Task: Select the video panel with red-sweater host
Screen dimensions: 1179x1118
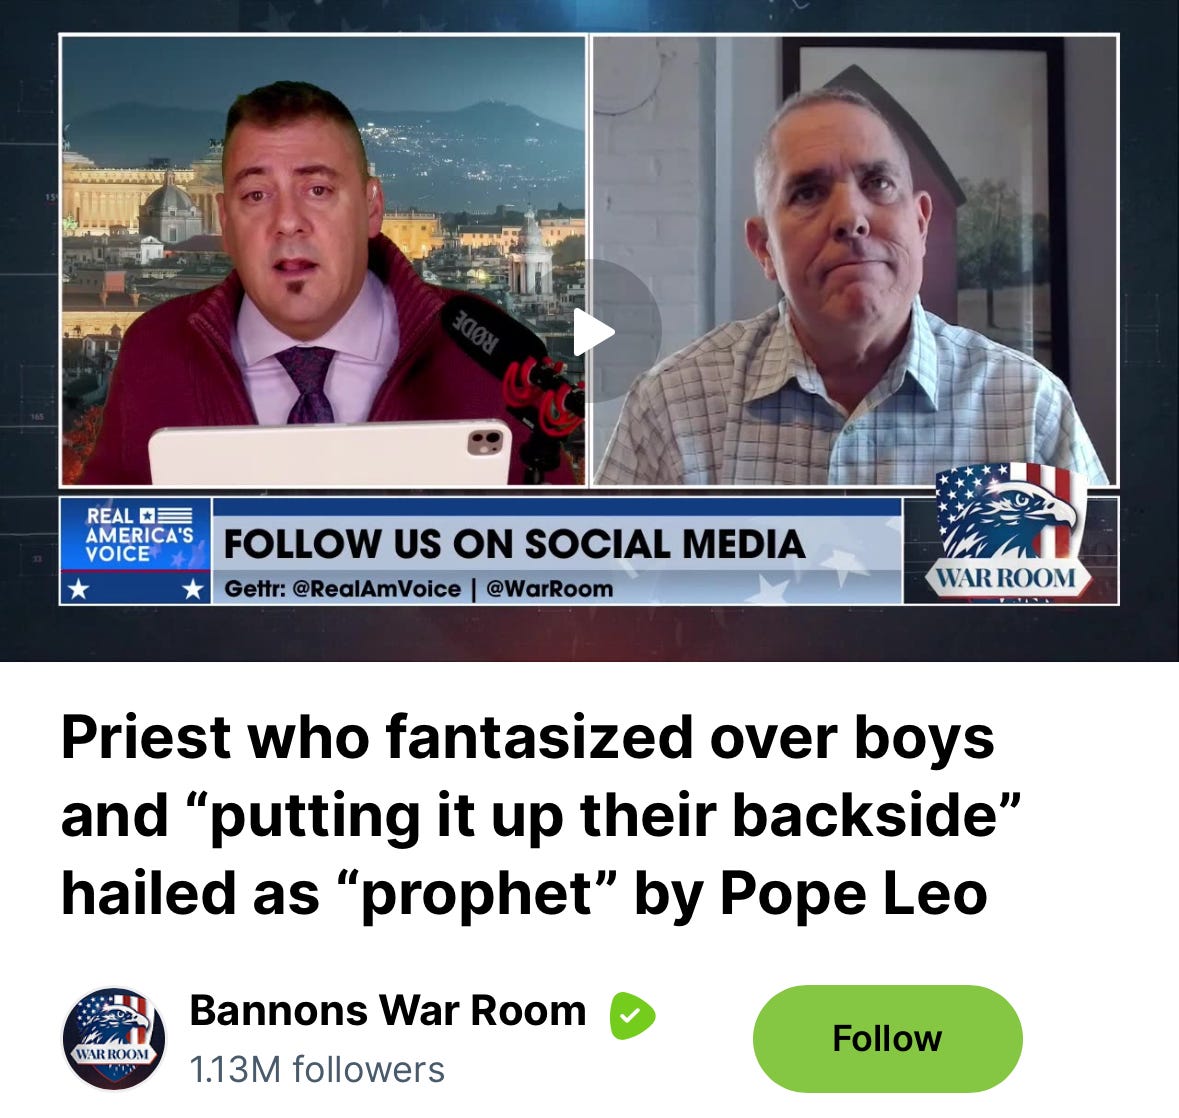Action: tap(323, 260)
